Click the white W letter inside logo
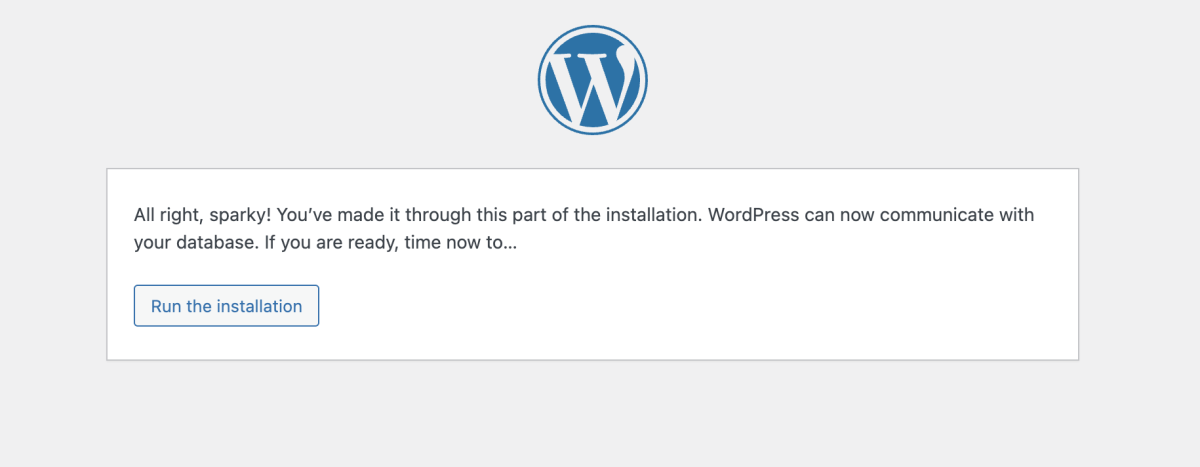The height and width of the screenshot is (467, 1200). click(593, 81)
